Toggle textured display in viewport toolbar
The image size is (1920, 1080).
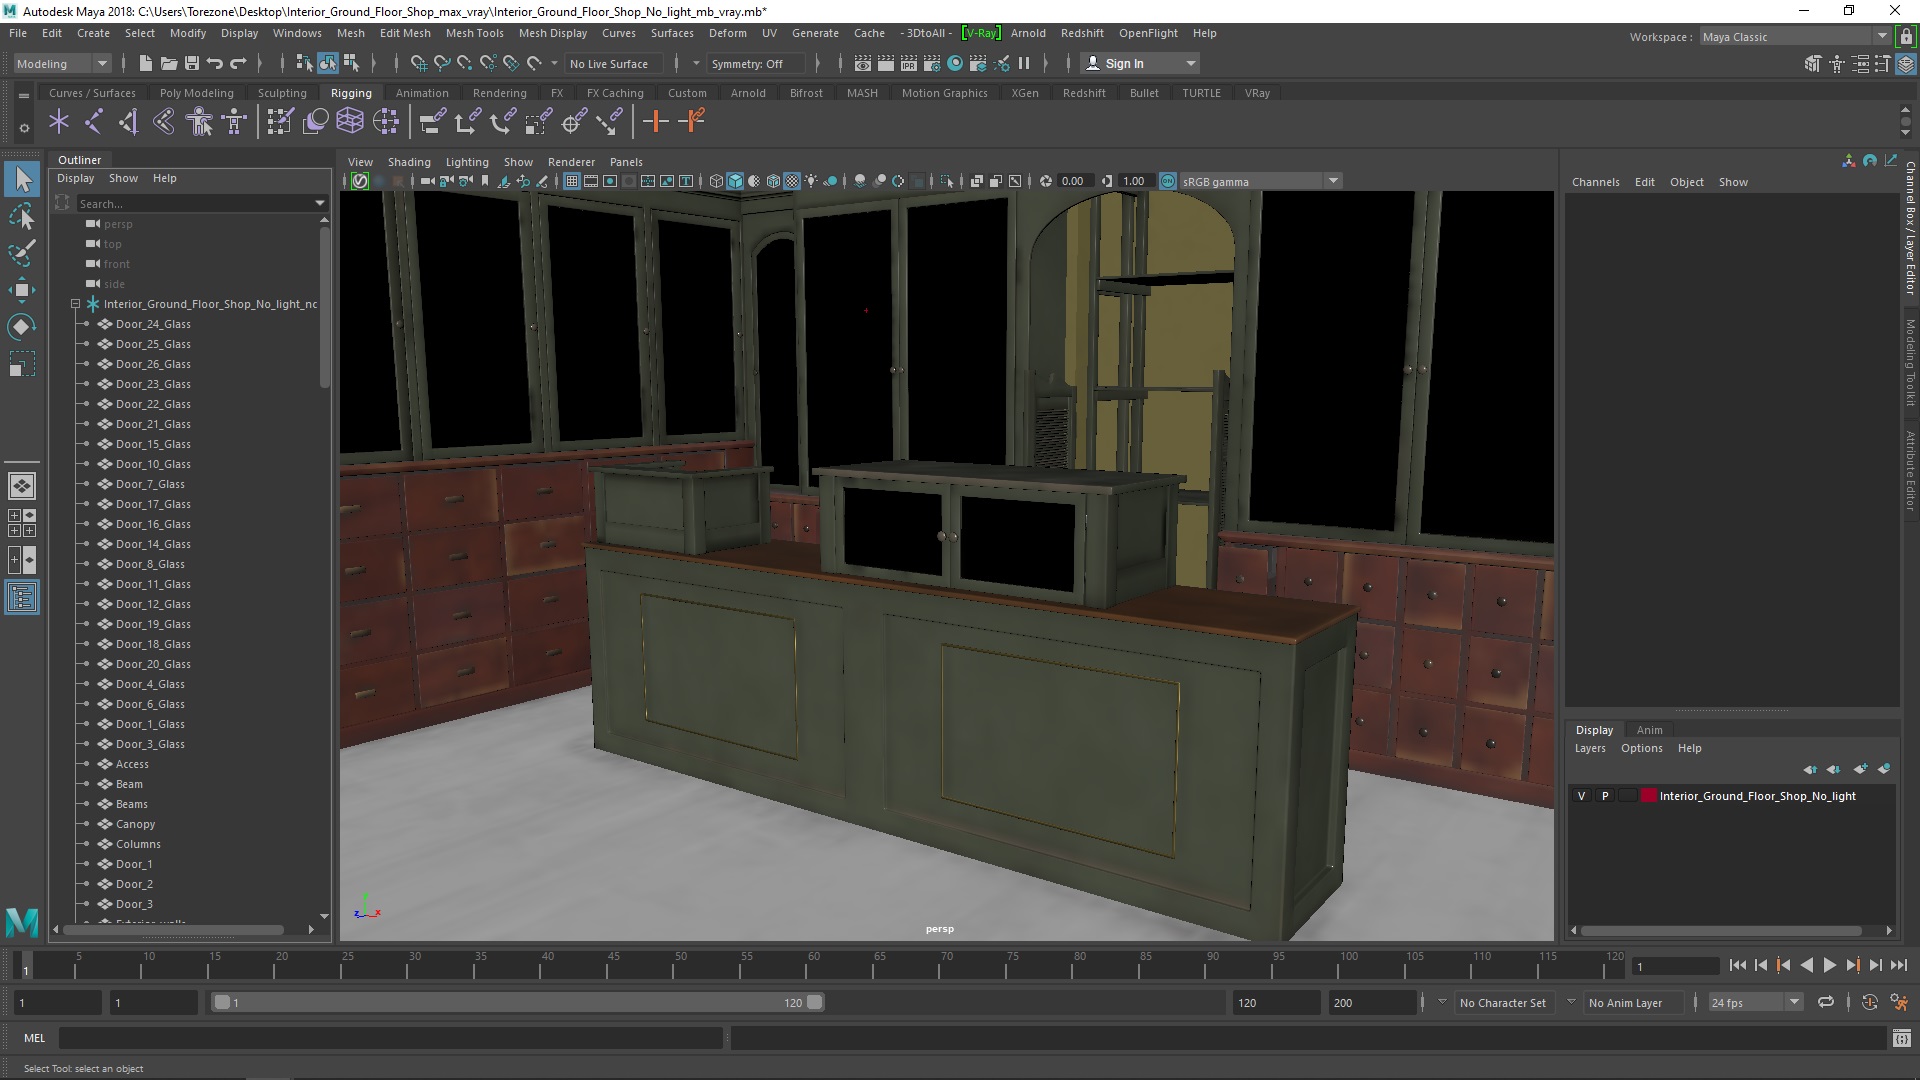pos(792,181)
